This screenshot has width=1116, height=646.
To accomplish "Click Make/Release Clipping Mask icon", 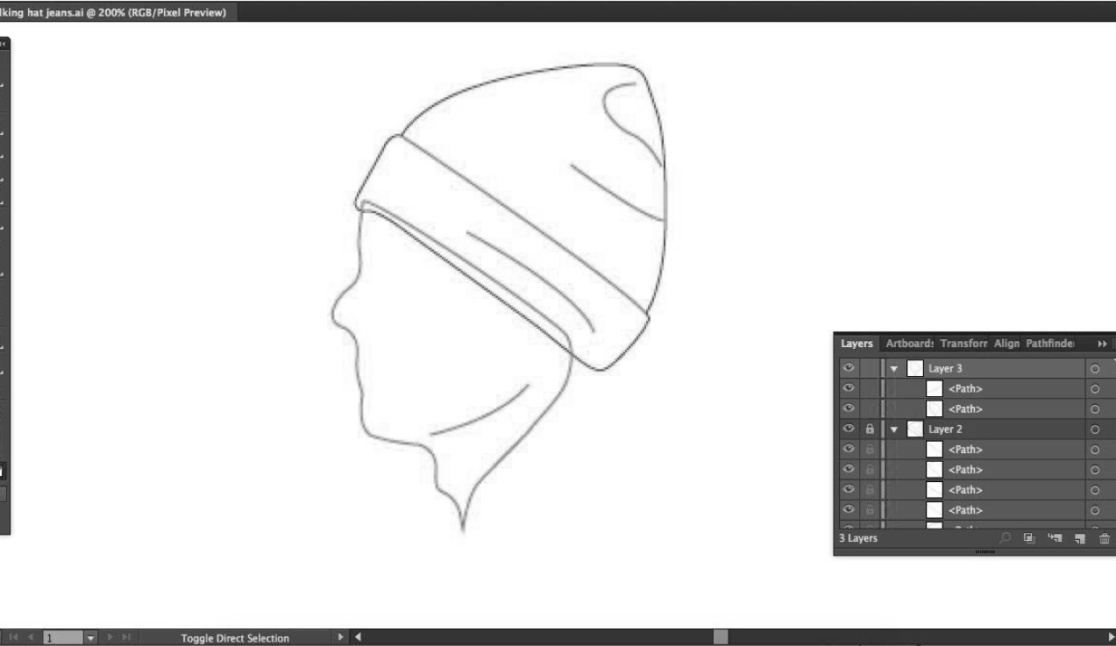I will coord(1028,538).
